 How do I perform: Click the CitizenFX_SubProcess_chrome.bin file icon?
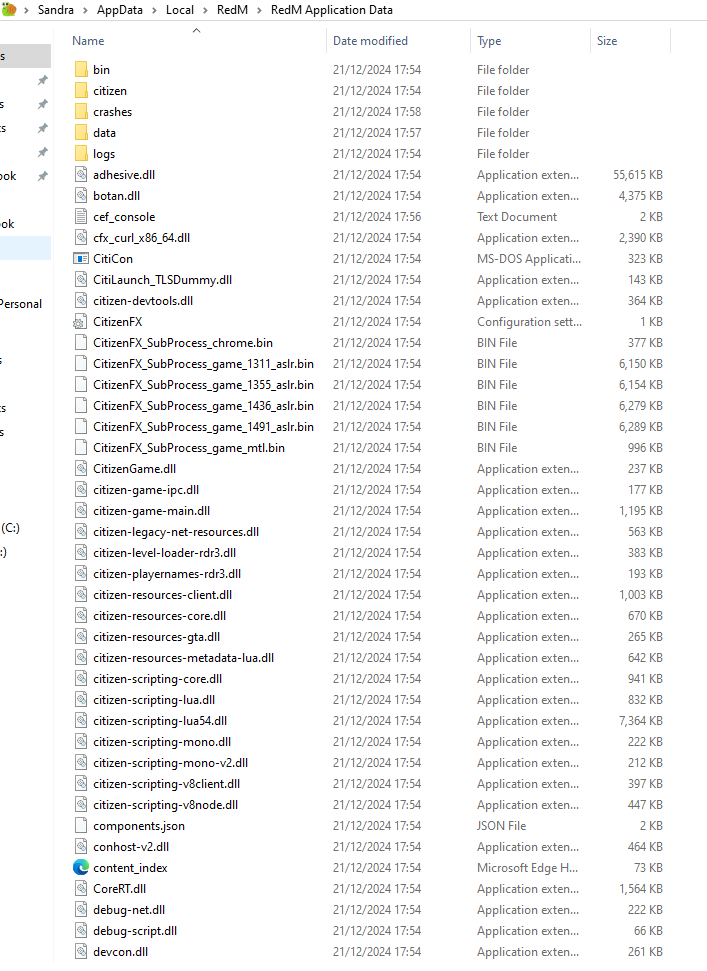click(81, 342)
